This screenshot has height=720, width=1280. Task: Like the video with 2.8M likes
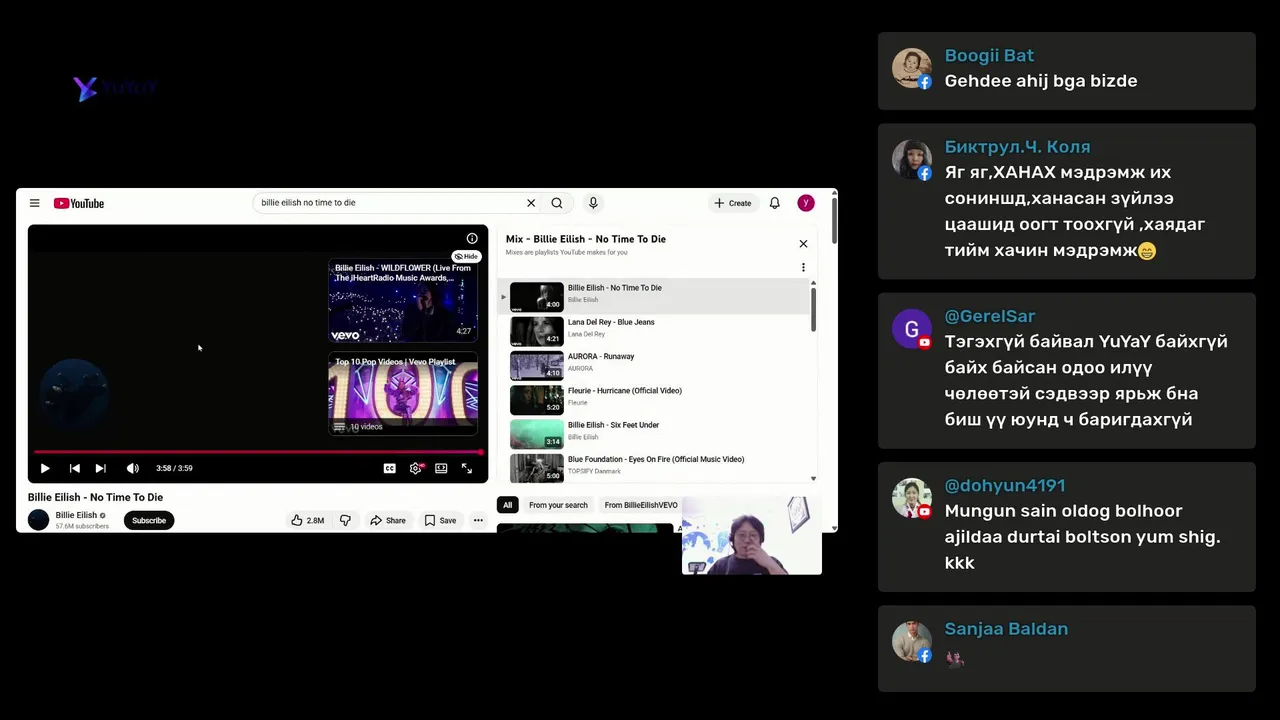click(x=308, y=520)
